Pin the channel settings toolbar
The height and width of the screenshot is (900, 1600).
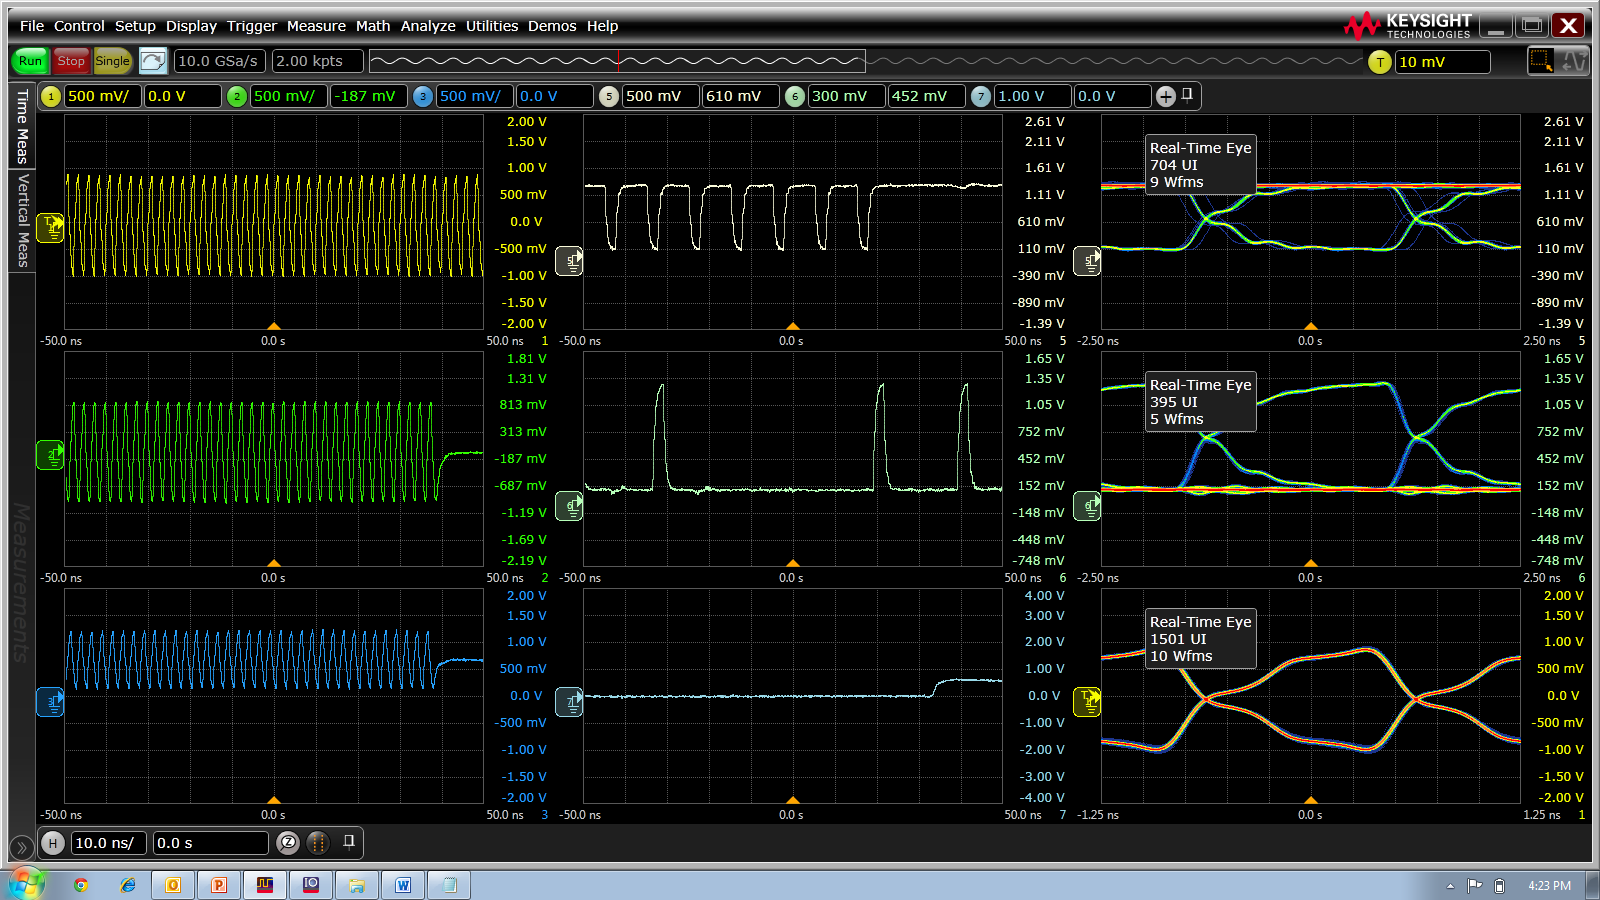(x=1188, y=95)
